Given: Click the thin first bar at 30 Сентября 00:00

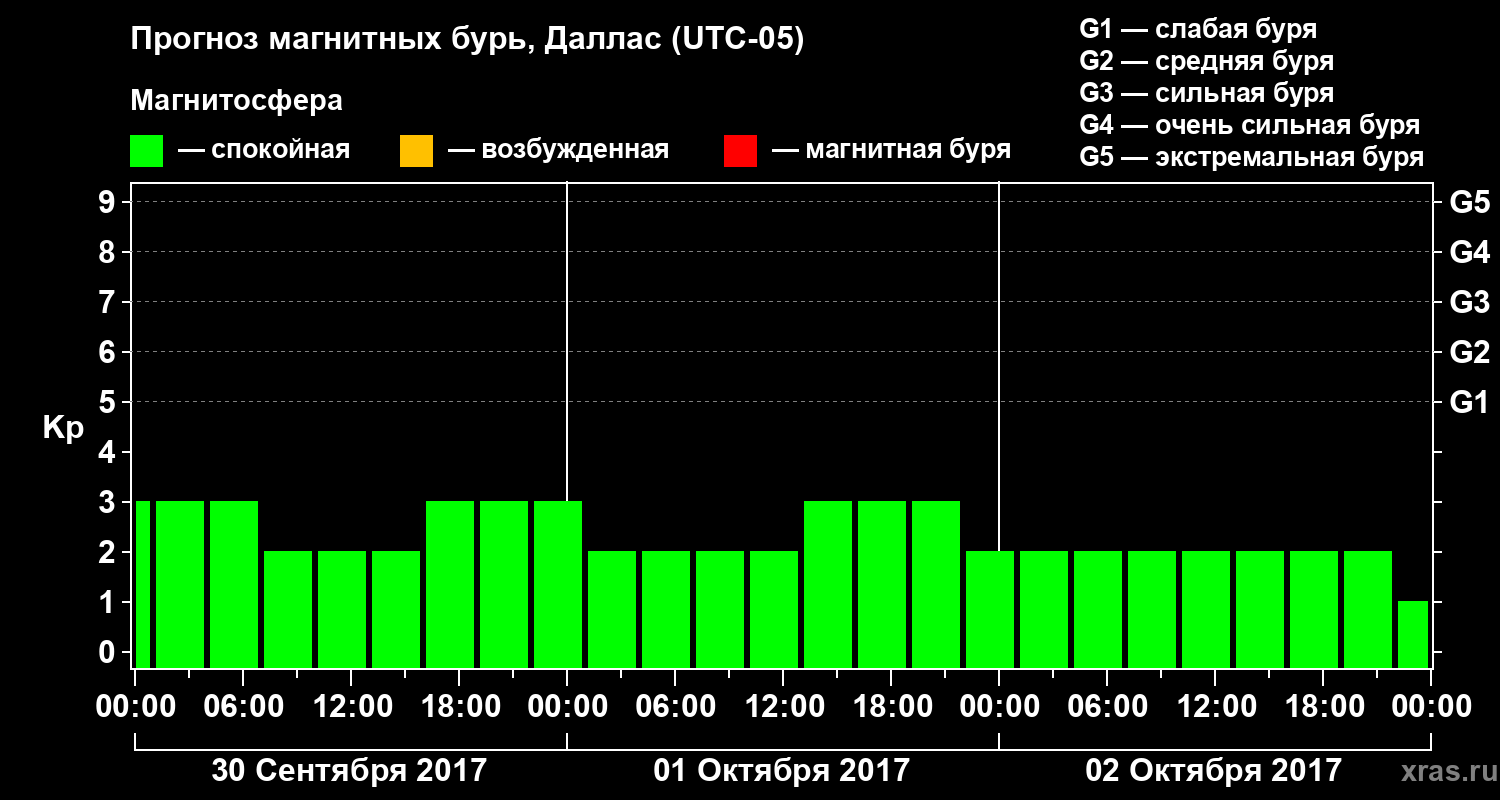Looking at the screenshot, I should [142, 584].
